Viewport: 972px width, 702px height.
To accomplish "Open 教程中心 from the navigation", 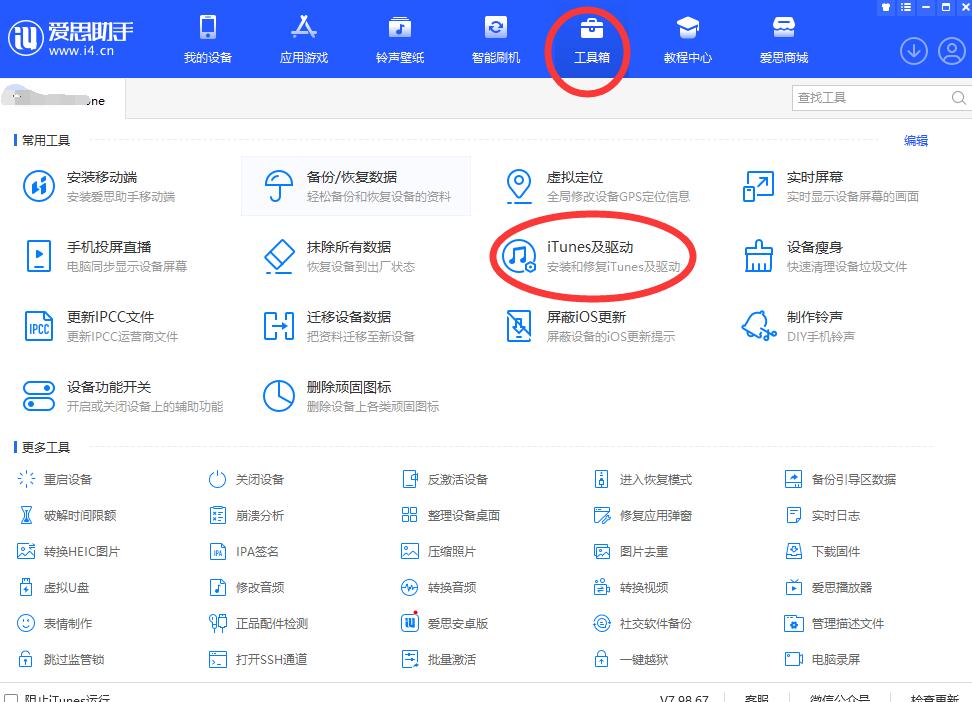I will pyautogui.click(x=687, y=39).
